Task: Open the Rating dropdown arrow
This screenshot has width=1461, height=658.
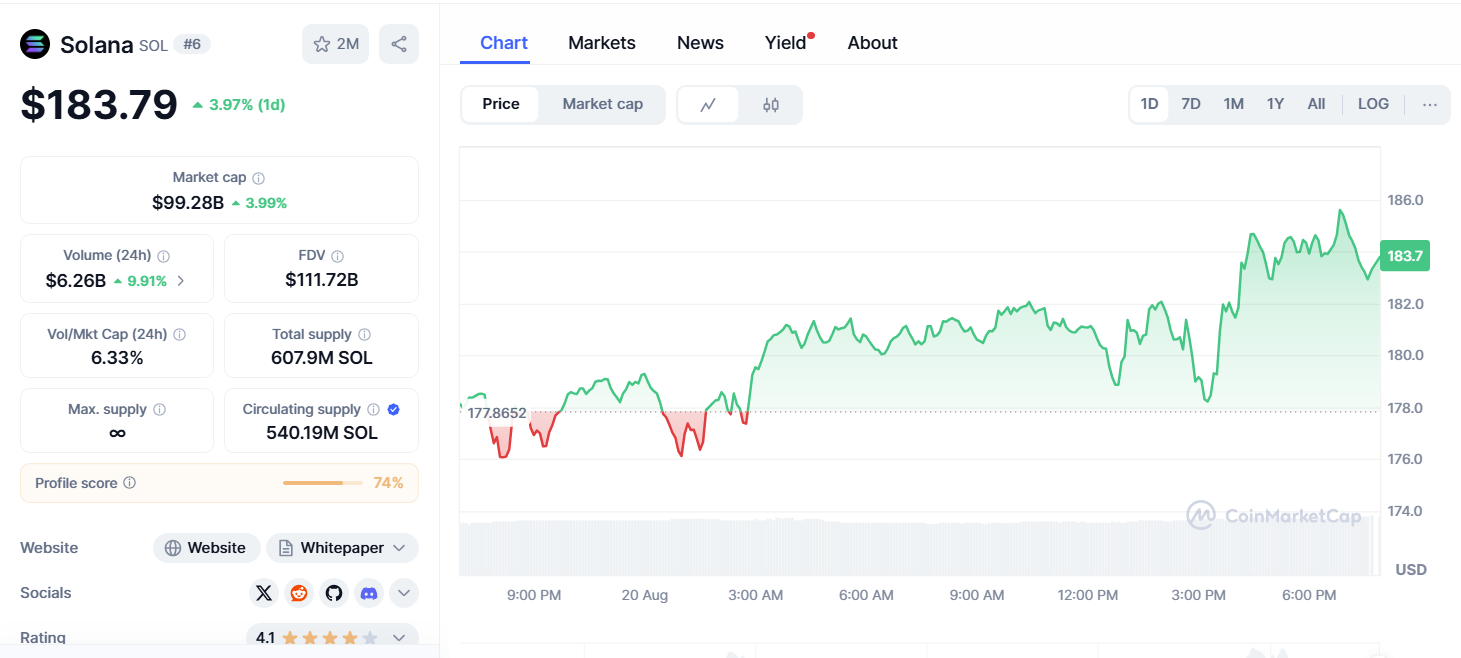Action: point(399,637)
